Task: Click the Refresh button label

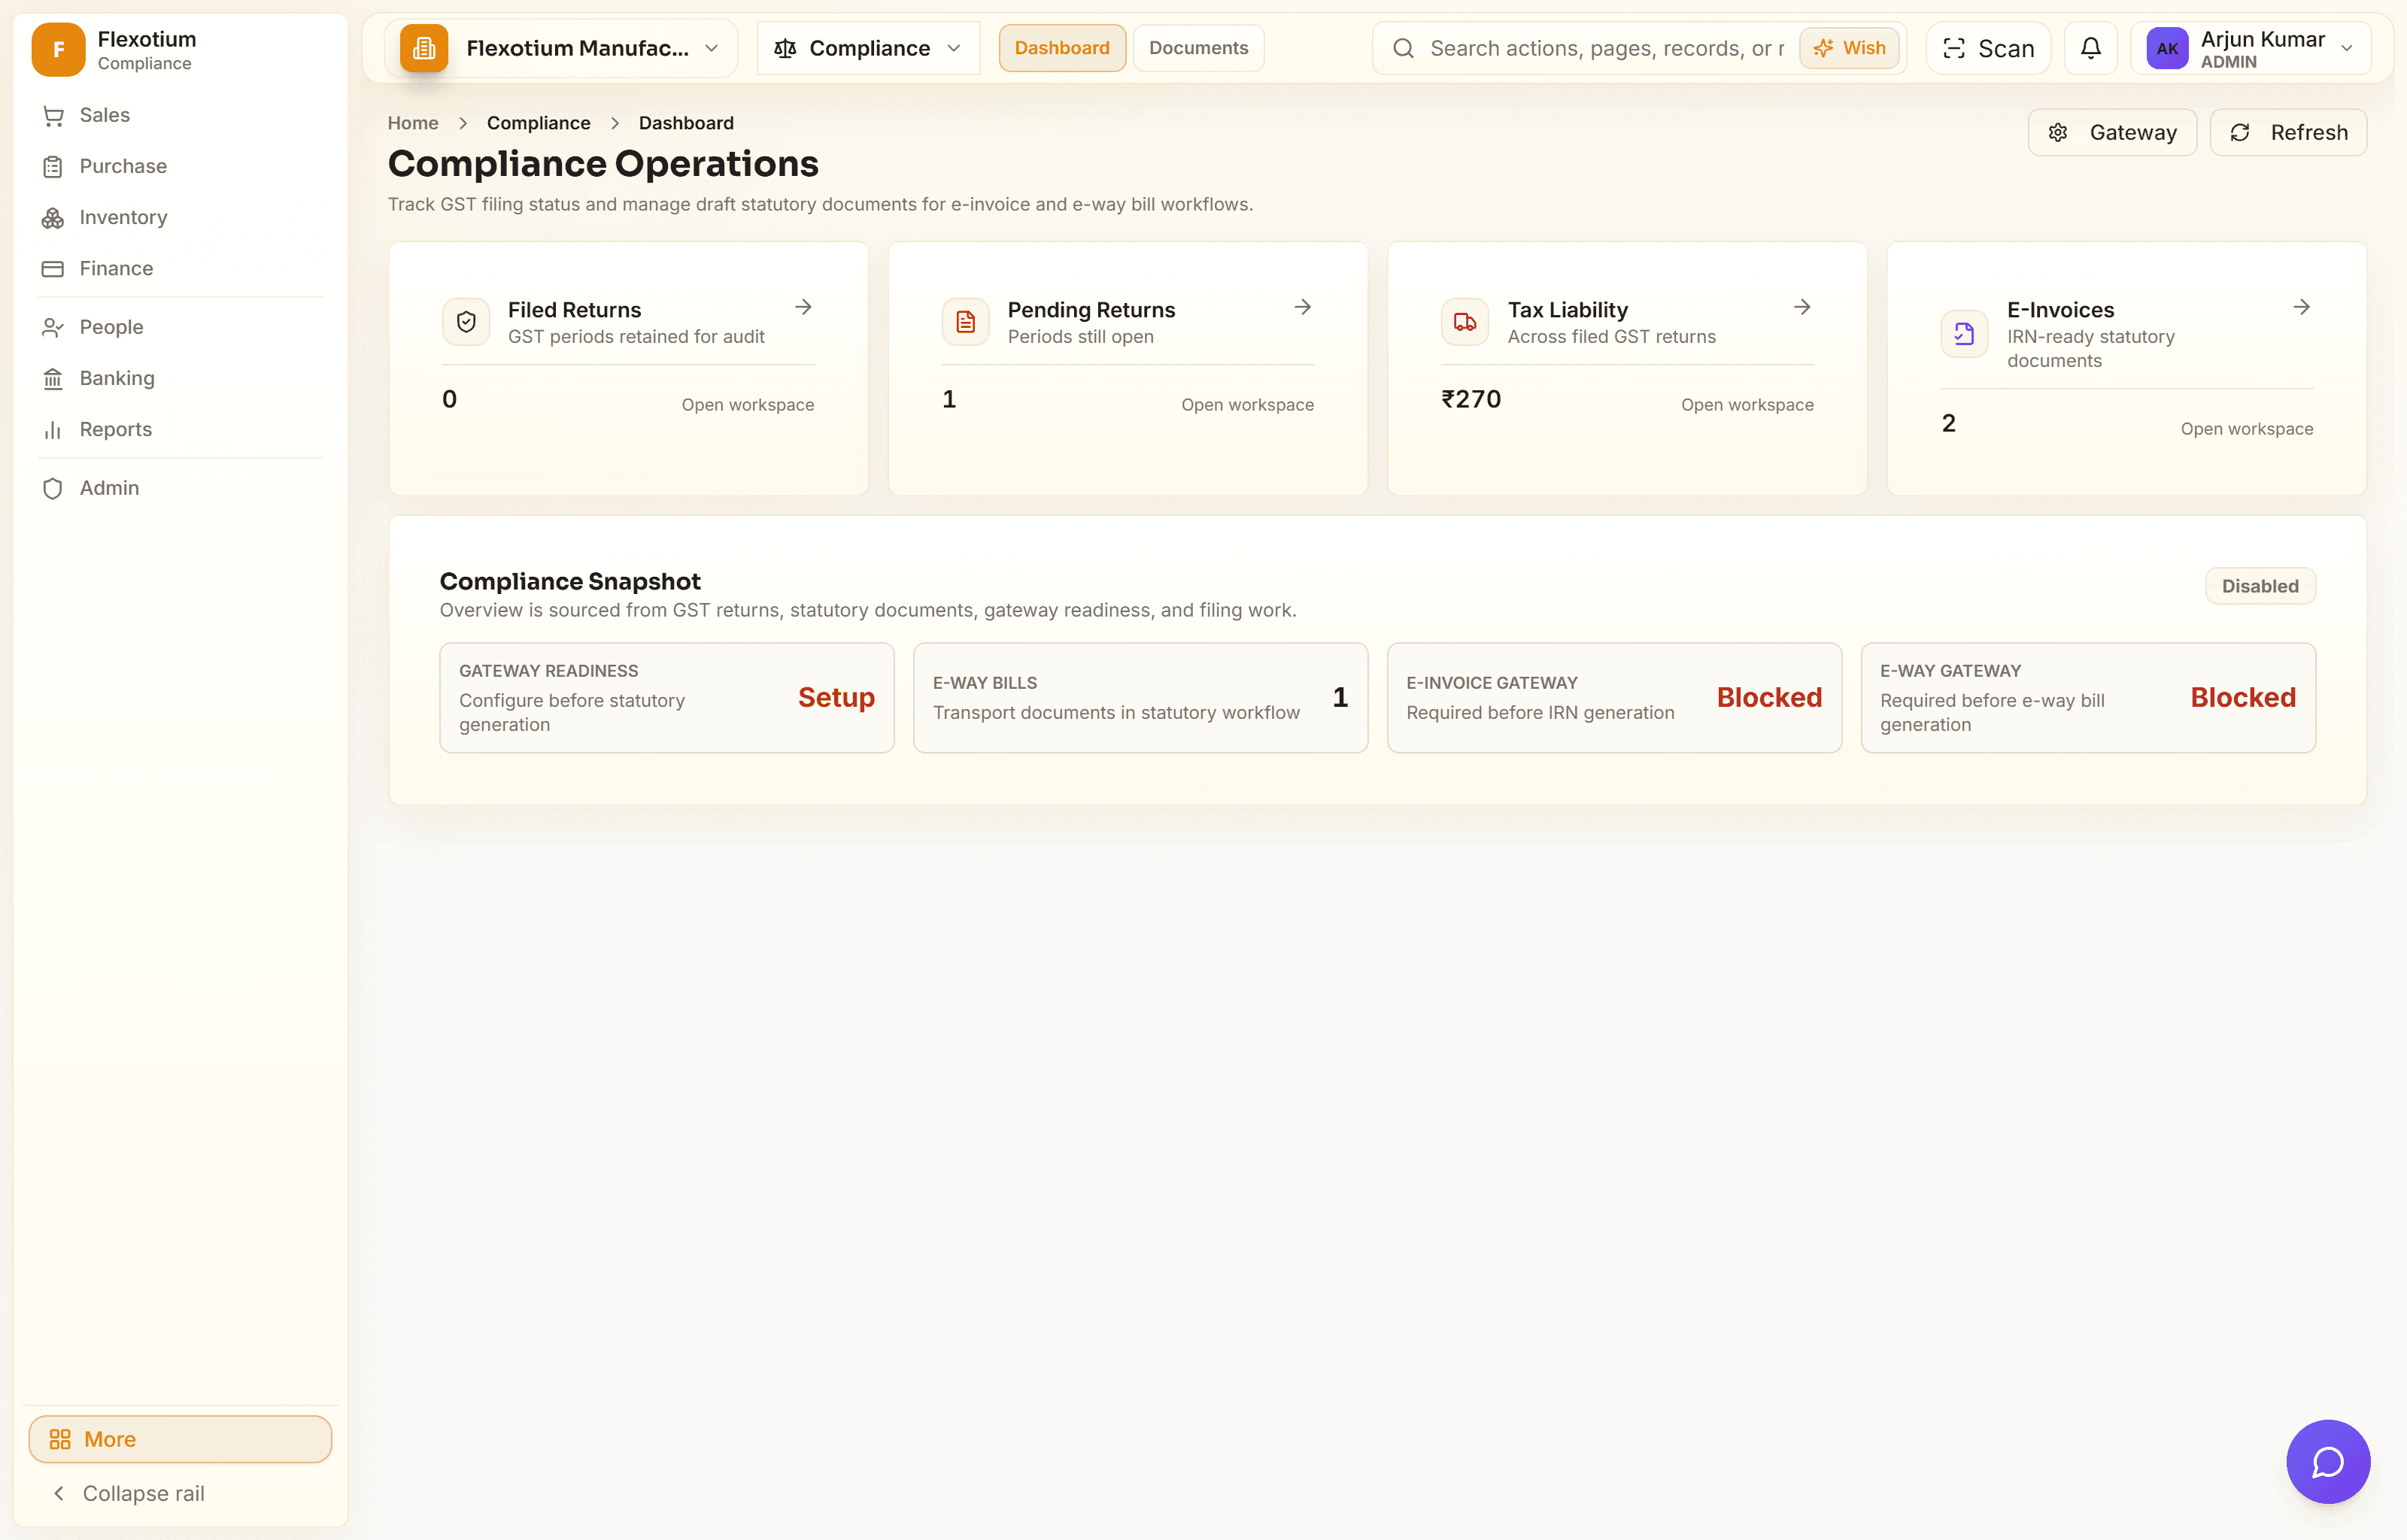Action: 2309,133
